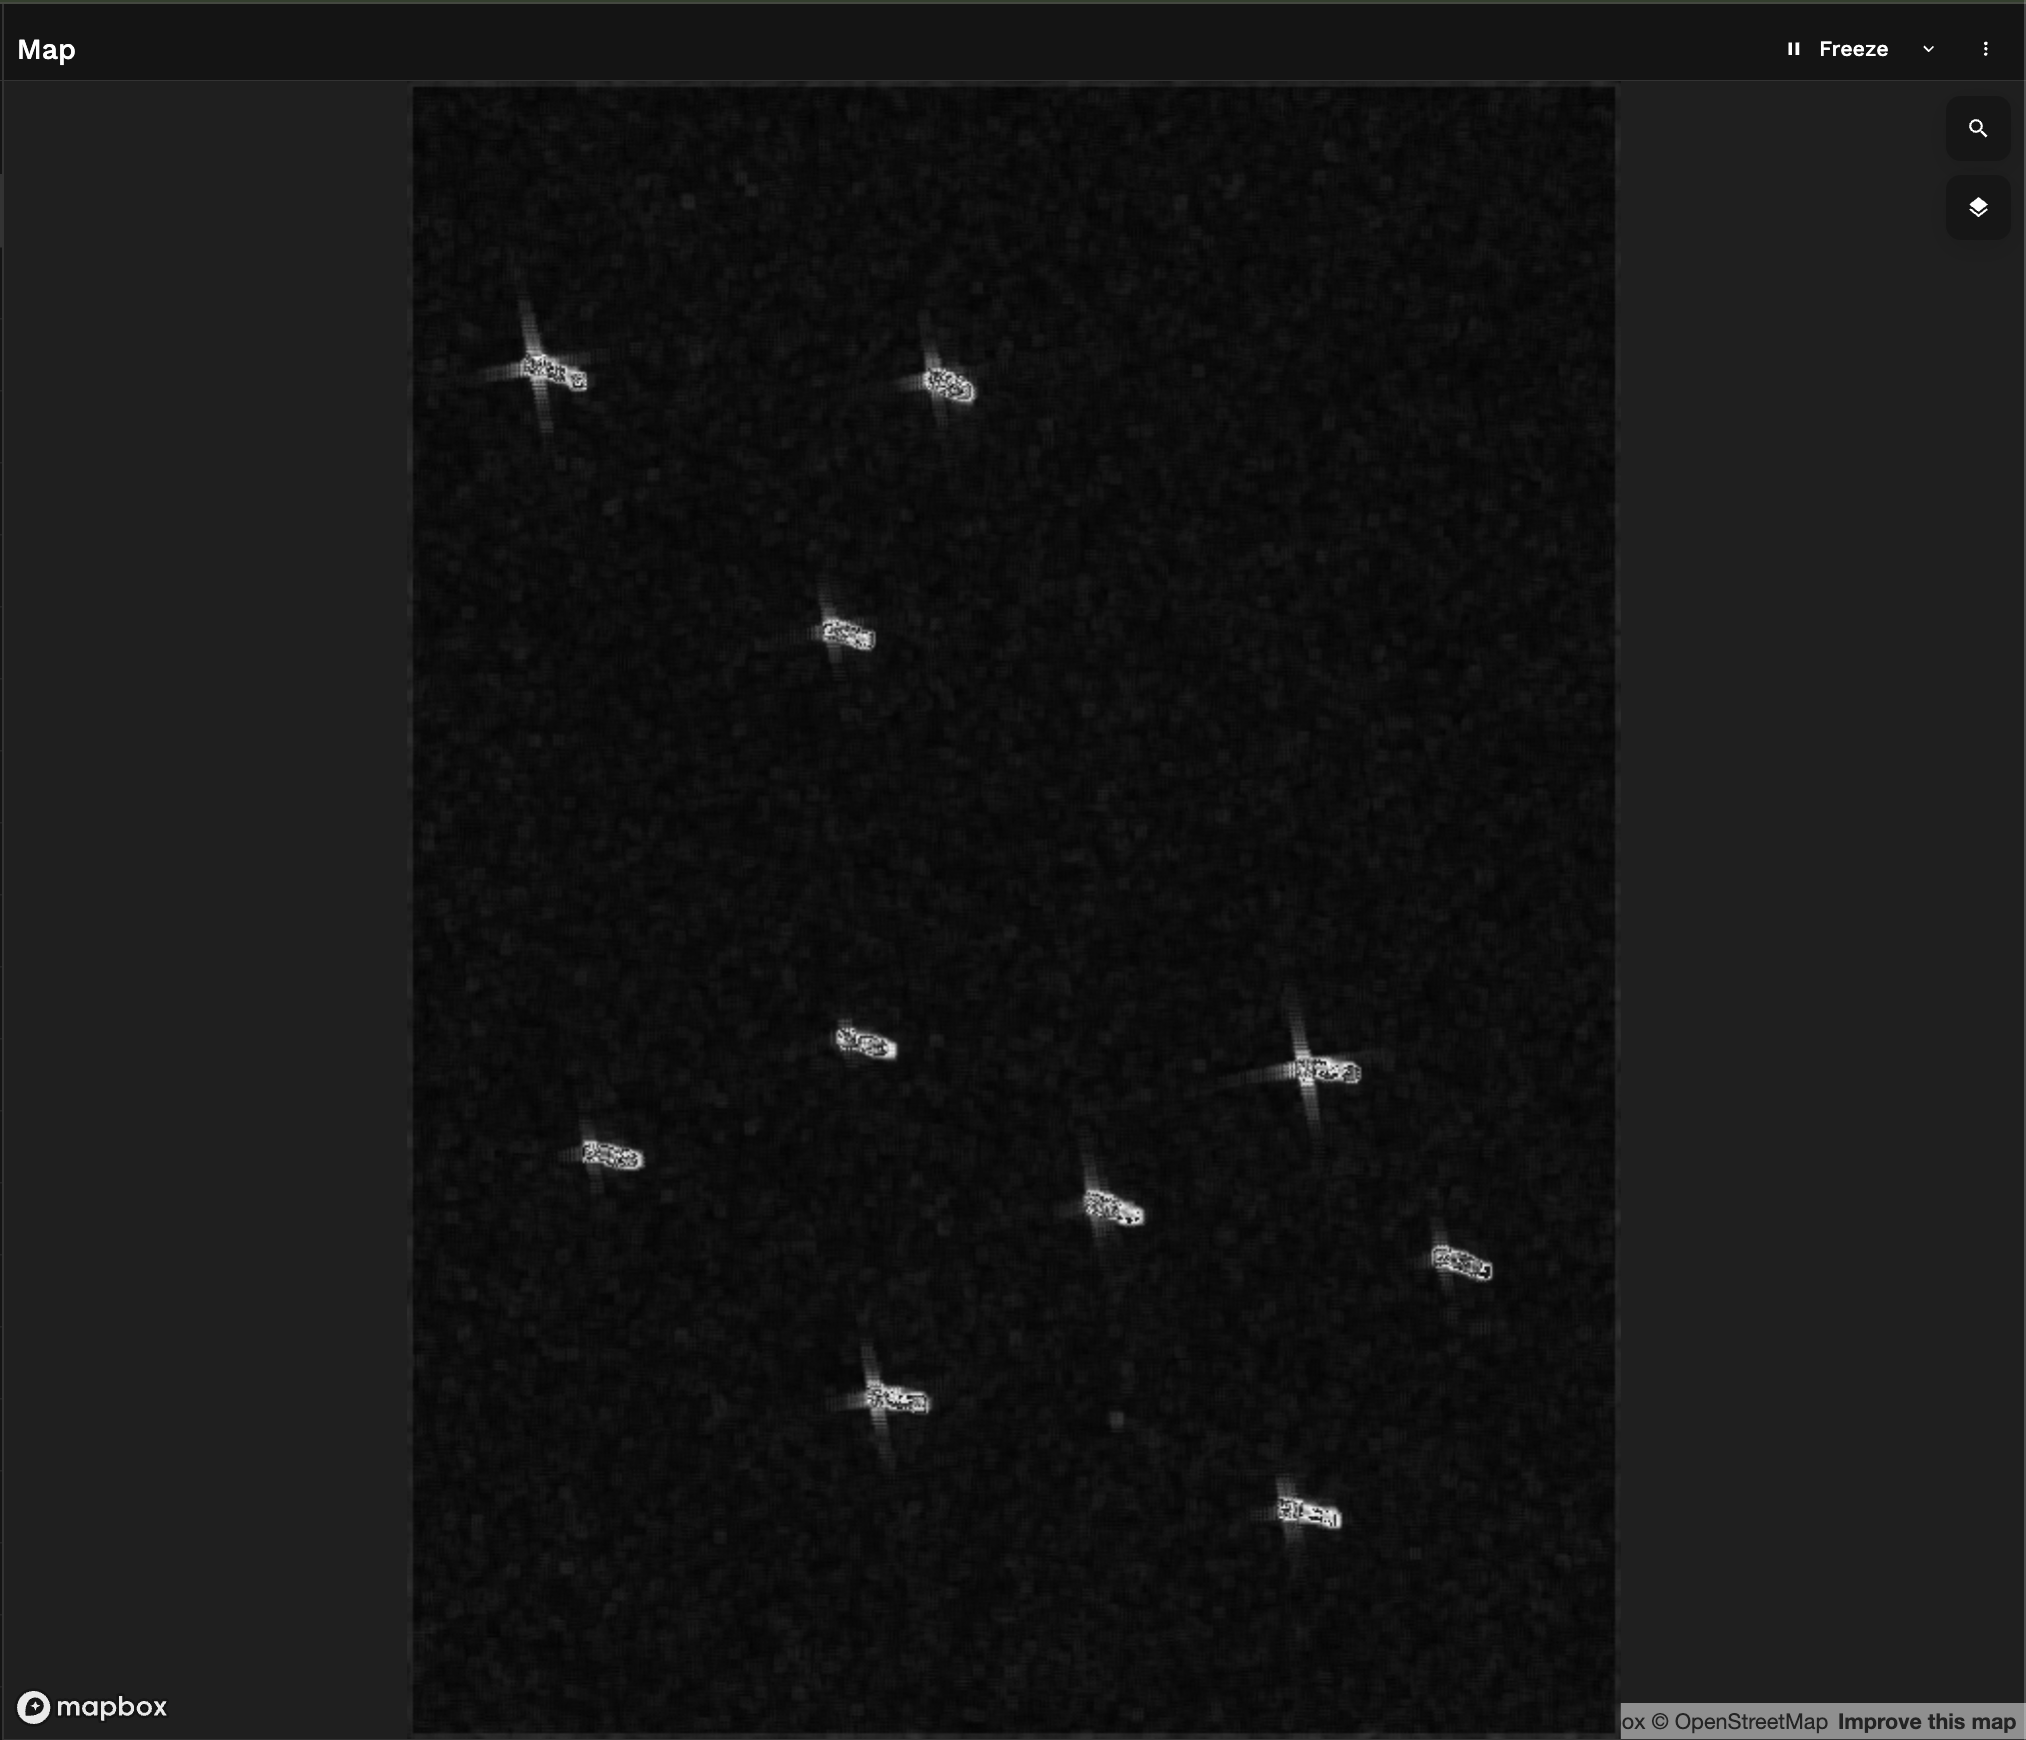
Task: Click the Mapbox logo
Action: coord(92,1706)
